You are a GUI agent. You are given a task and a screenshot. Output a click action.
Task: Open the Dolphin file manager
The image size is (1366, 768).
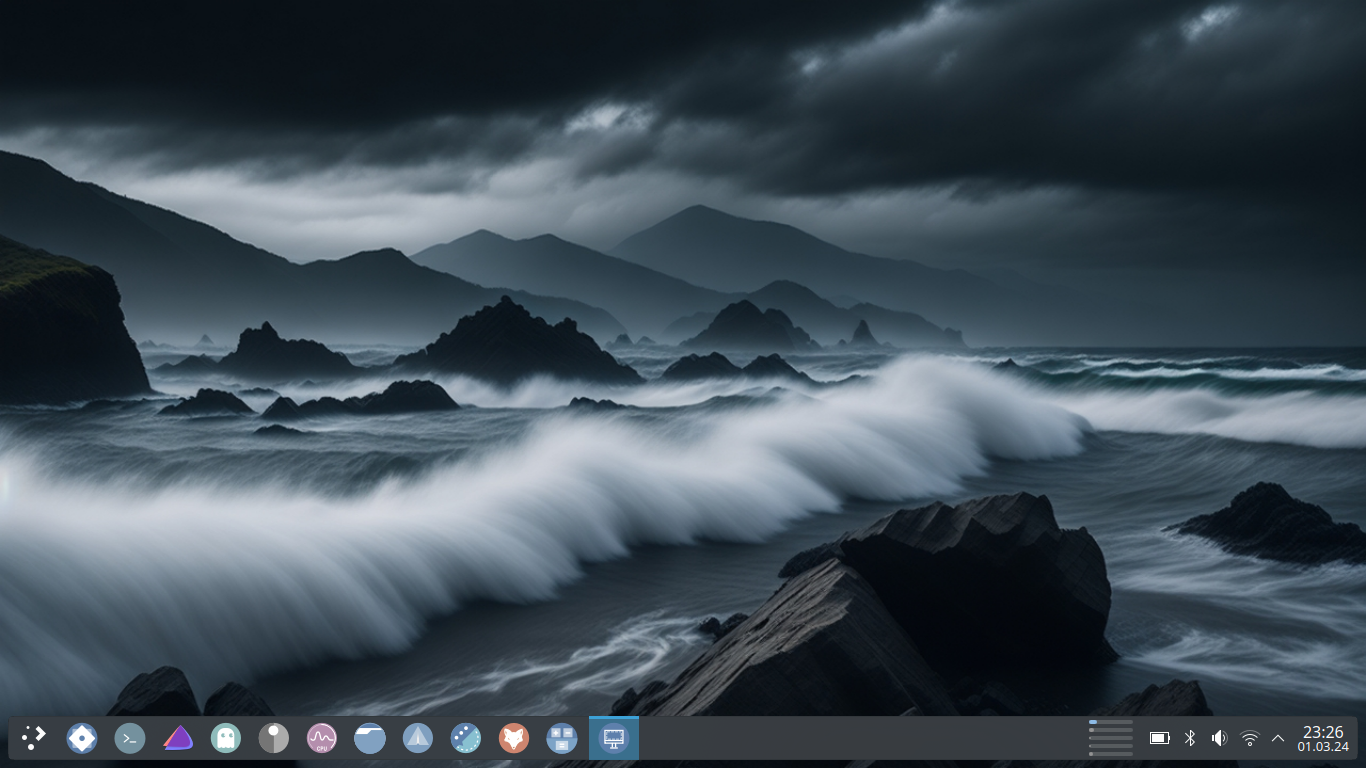click(x=370, y=739)
